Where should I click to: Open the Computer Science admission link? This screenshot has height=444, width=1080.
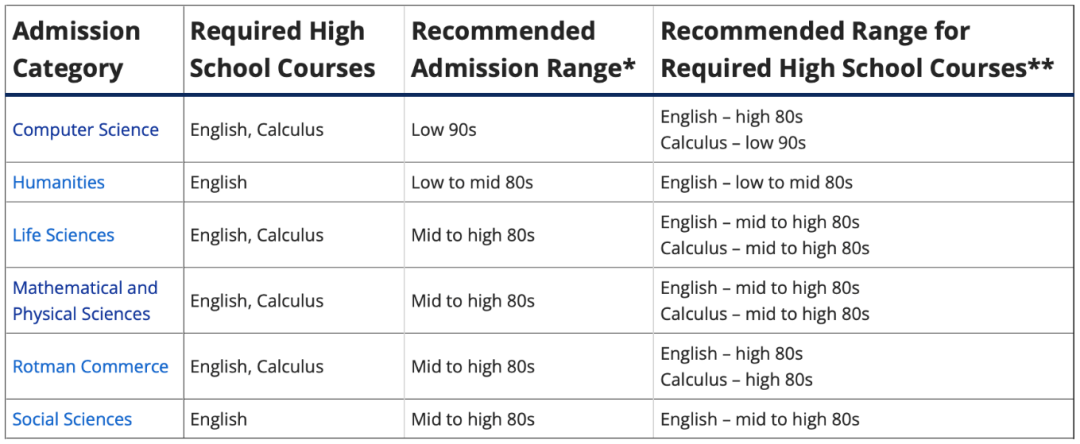85,129
